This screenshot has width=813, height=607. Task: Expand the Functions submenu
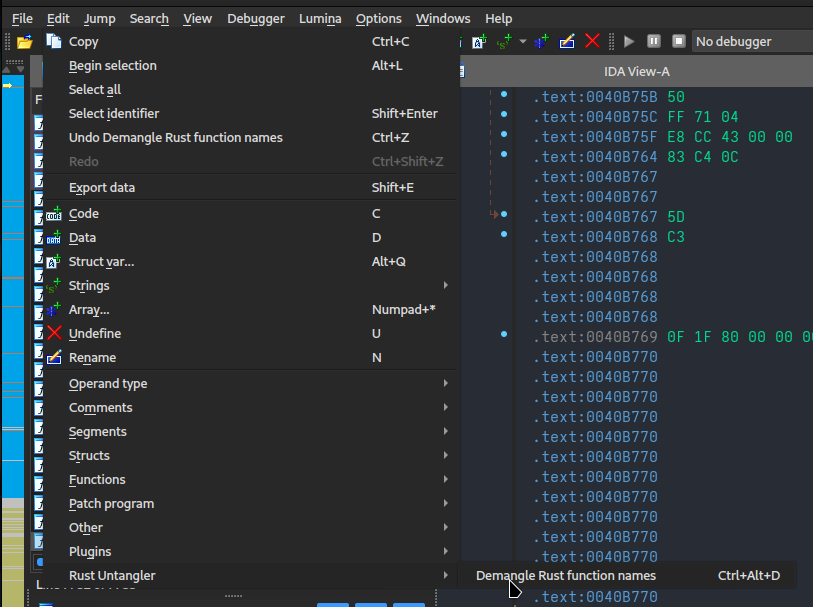tap(445, 479)
